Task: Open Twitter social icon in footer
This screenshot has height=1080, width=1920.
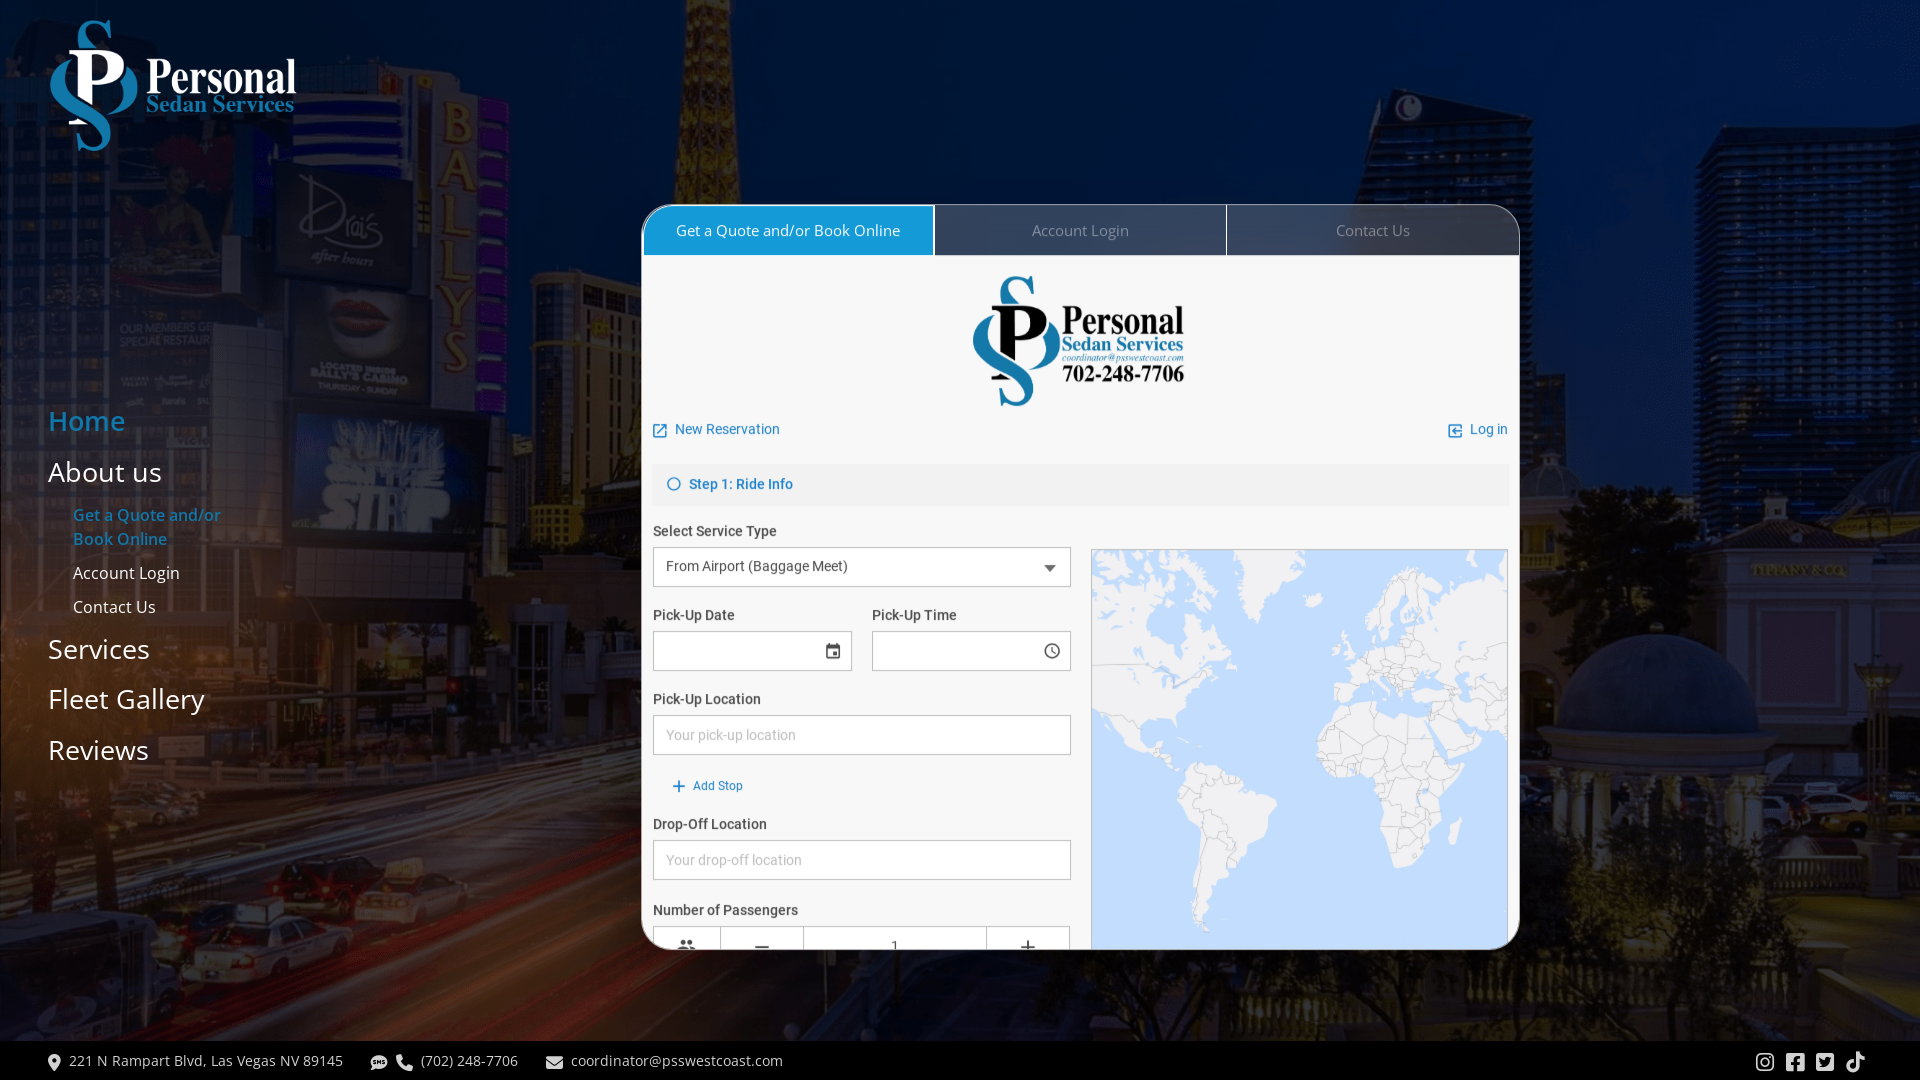Action: (1825, 1062)
